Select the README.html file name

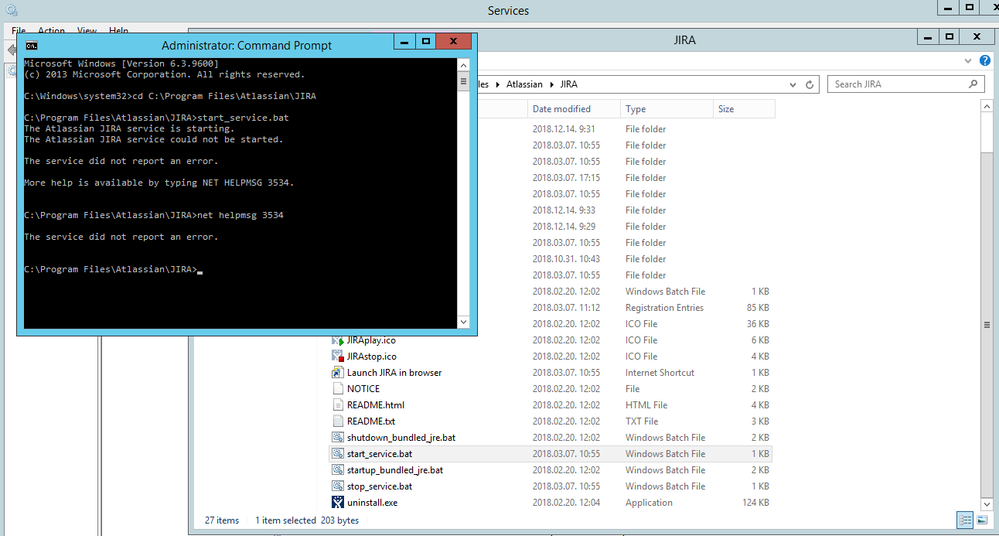376,405
